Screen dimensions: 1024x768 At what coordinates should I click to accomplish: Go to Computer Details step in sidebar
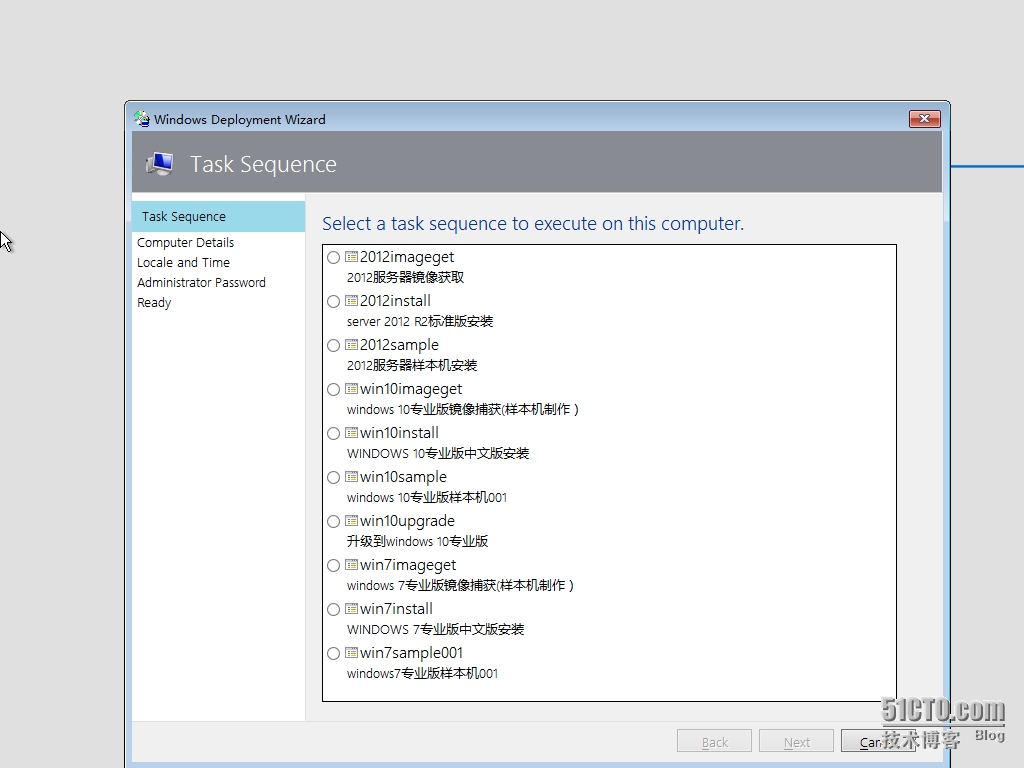point(185,242)
